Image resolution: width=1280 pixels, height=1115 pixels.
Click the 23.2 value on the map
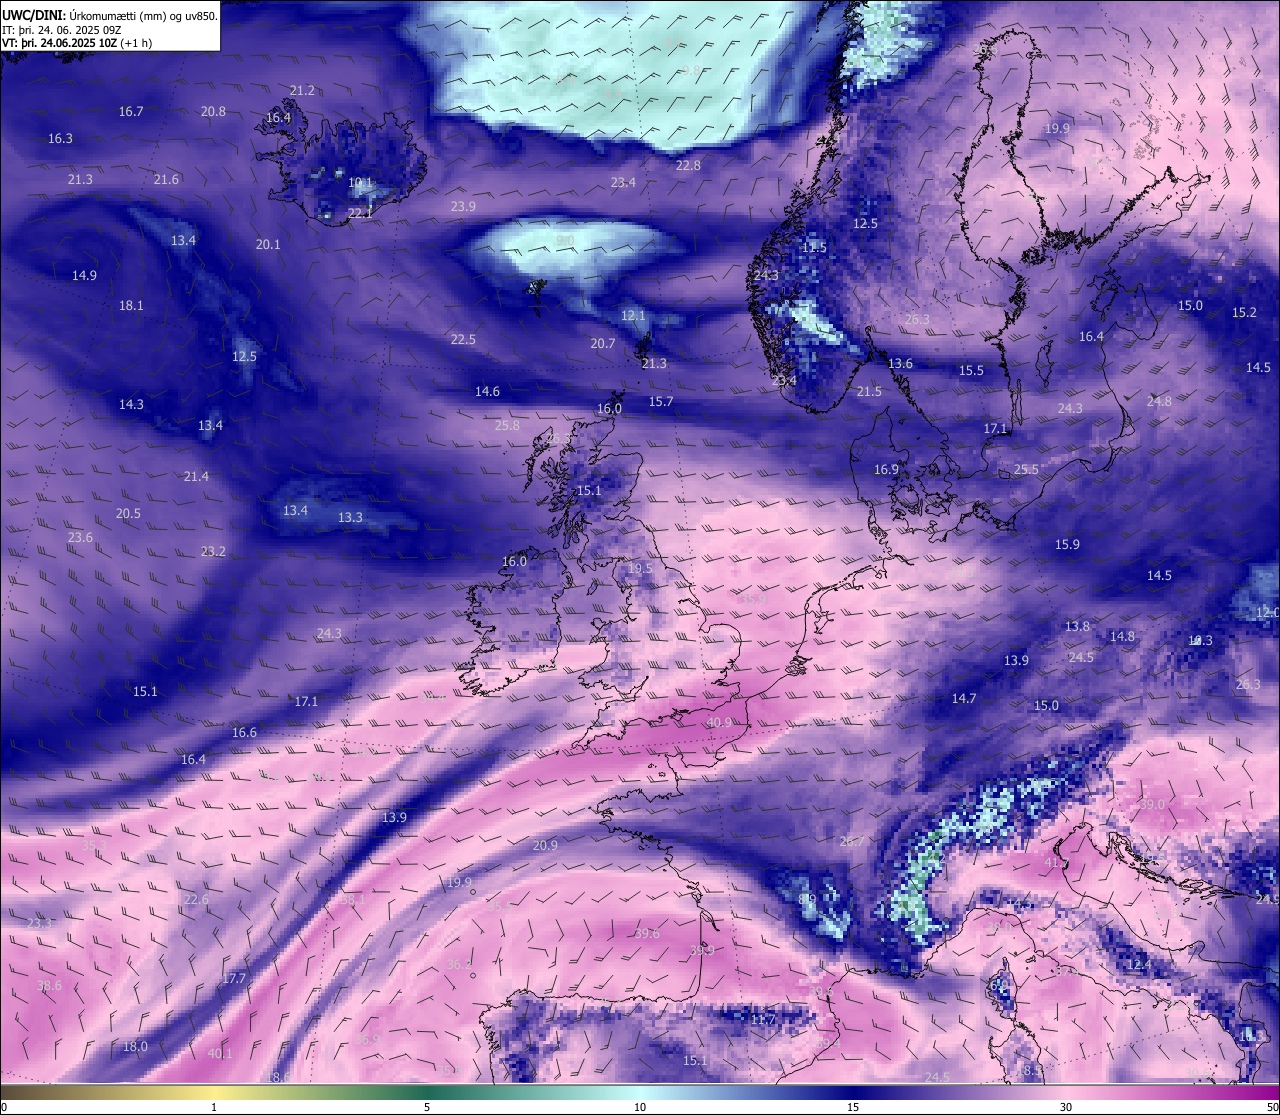pyautogui.click(x=213, y=551)
